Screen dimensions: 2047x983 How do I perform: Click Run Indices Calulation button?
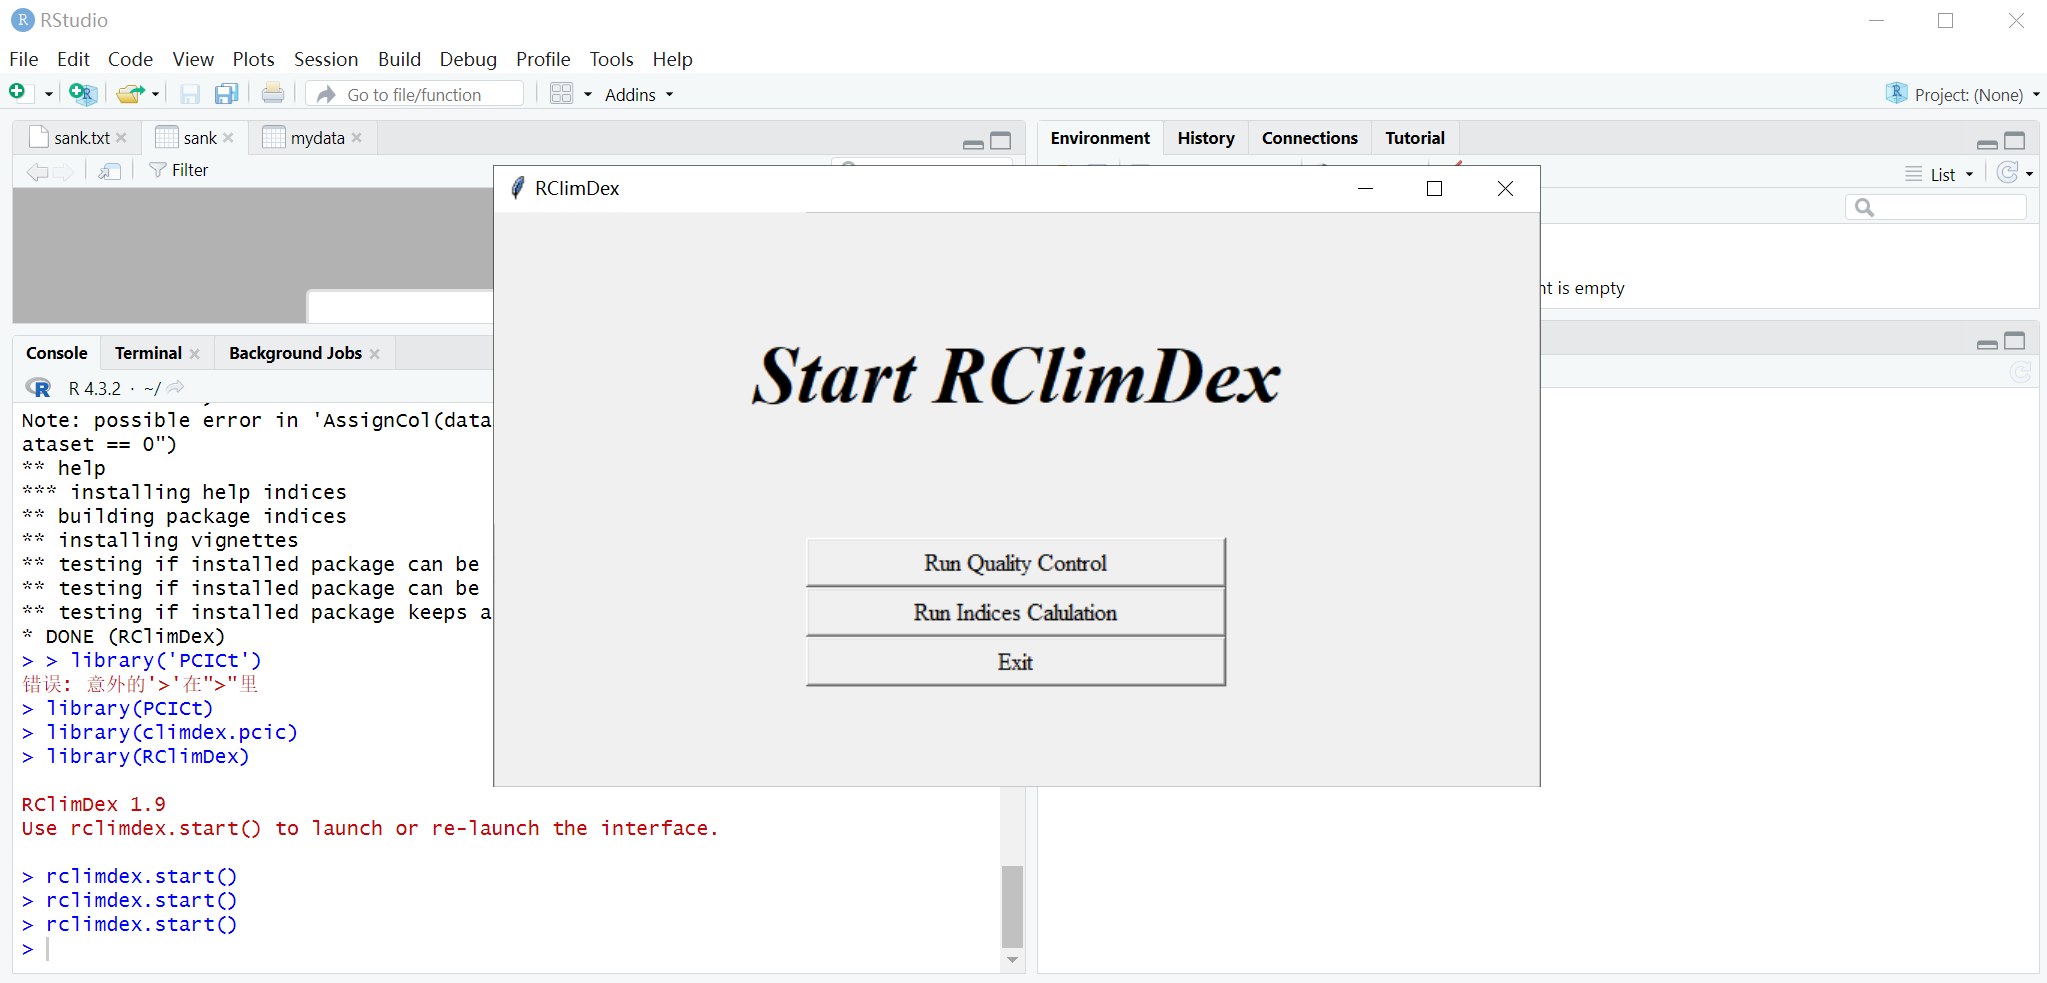pos(1015,612)
